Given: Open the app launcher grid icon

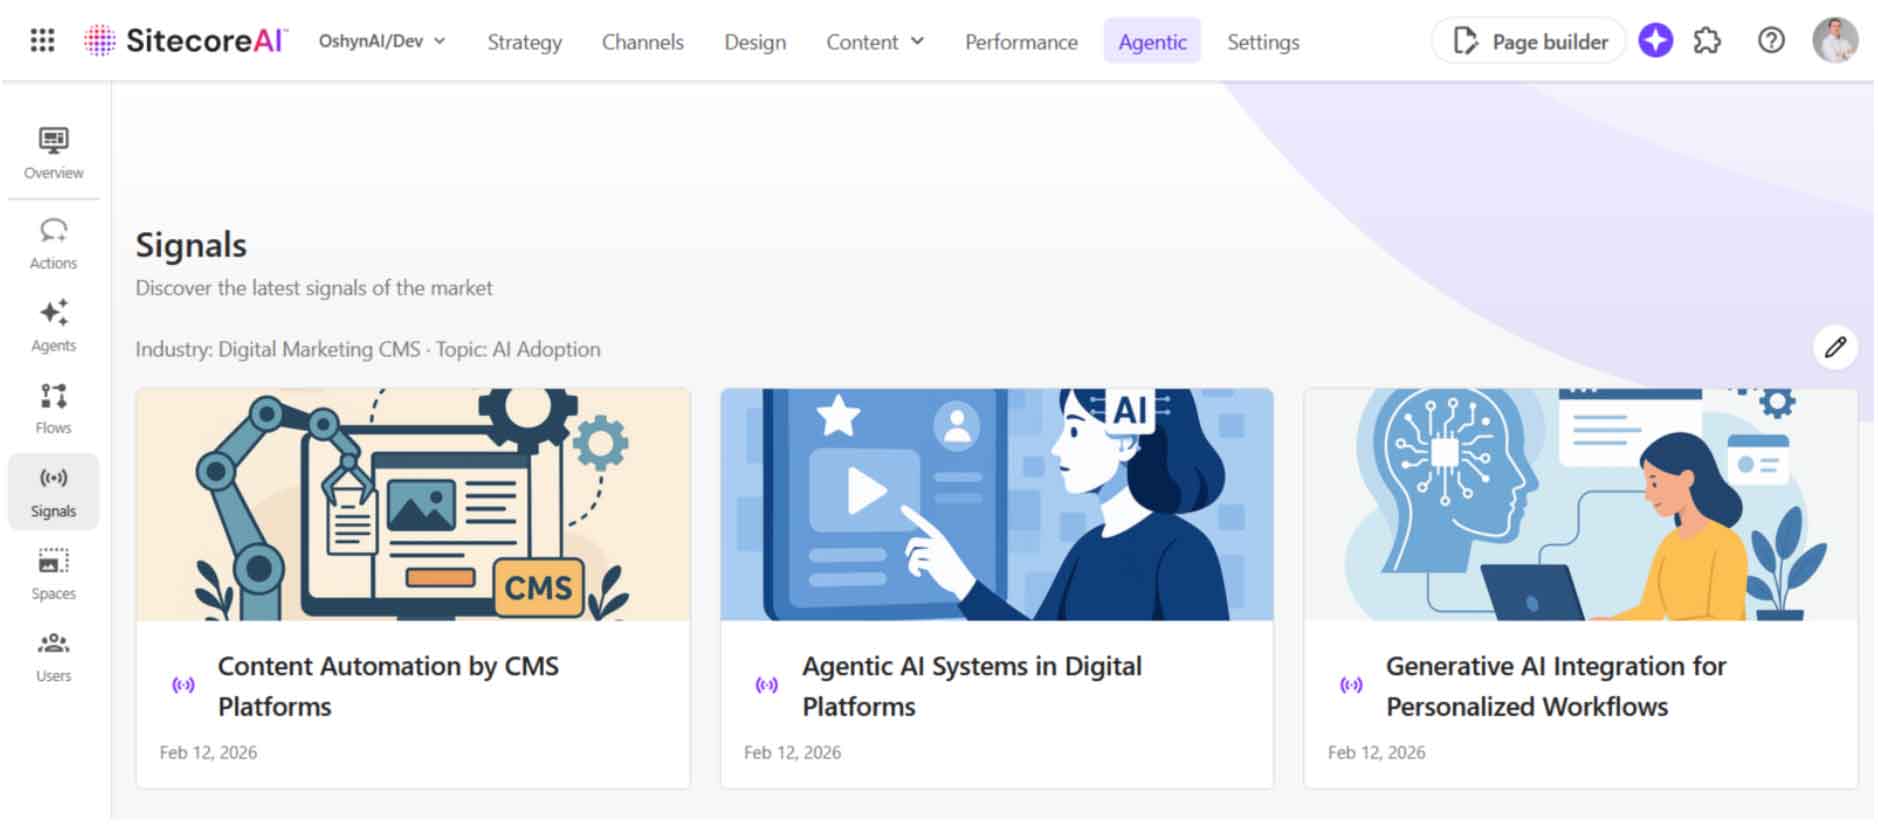Looking at the screenshot, I should click(42, 41).
